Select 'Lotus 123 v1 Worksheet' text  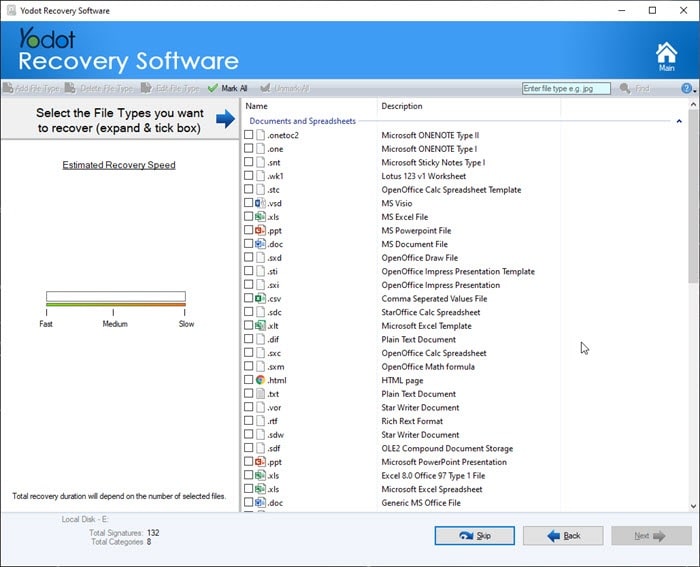point(423,176)
